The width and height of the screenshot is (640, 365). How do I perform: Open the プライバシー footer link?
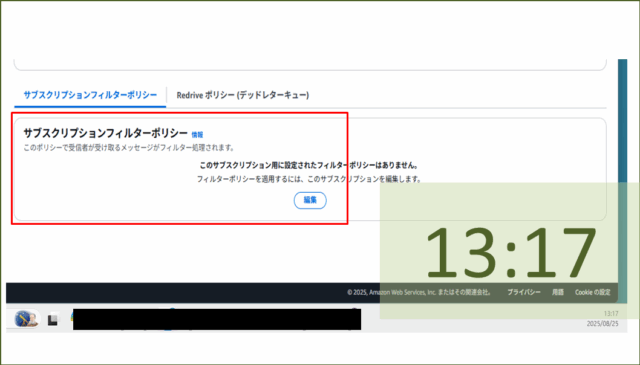coord(524,292)
